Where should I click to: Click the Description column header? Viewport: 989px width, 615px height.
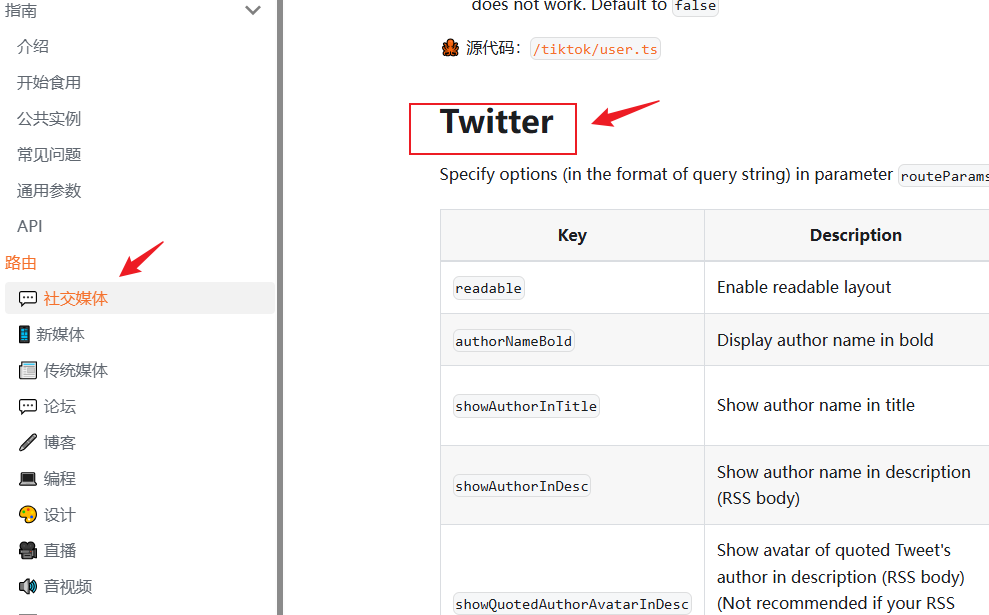855,235
